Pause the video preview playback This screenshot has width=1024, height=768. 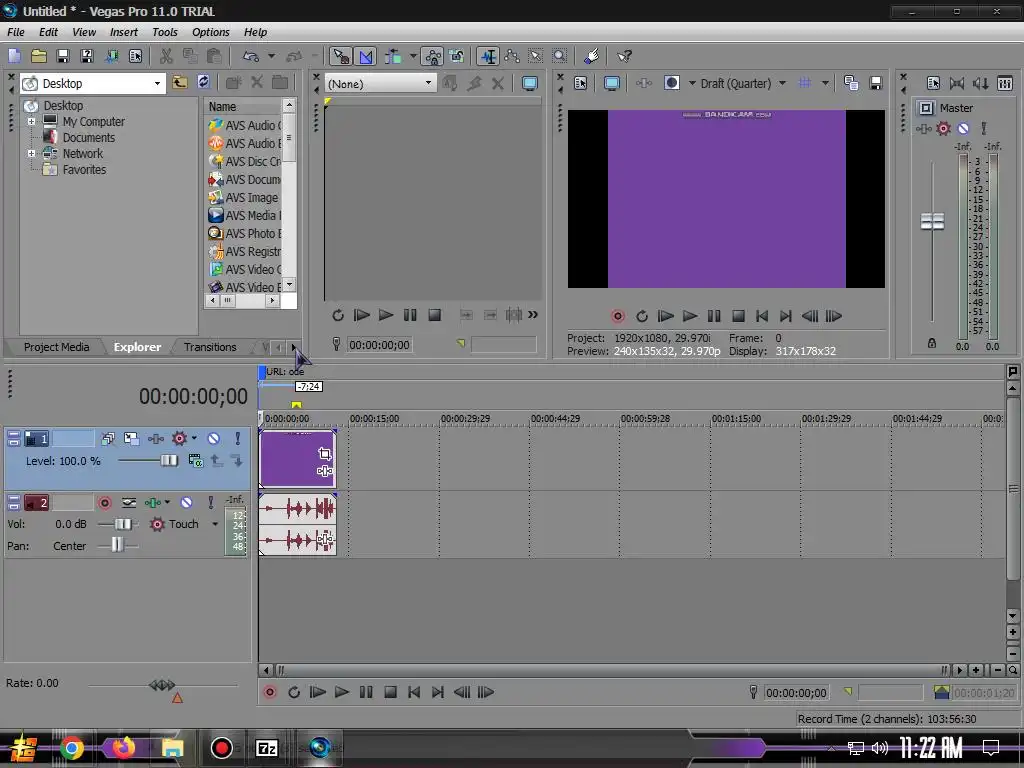714,316
